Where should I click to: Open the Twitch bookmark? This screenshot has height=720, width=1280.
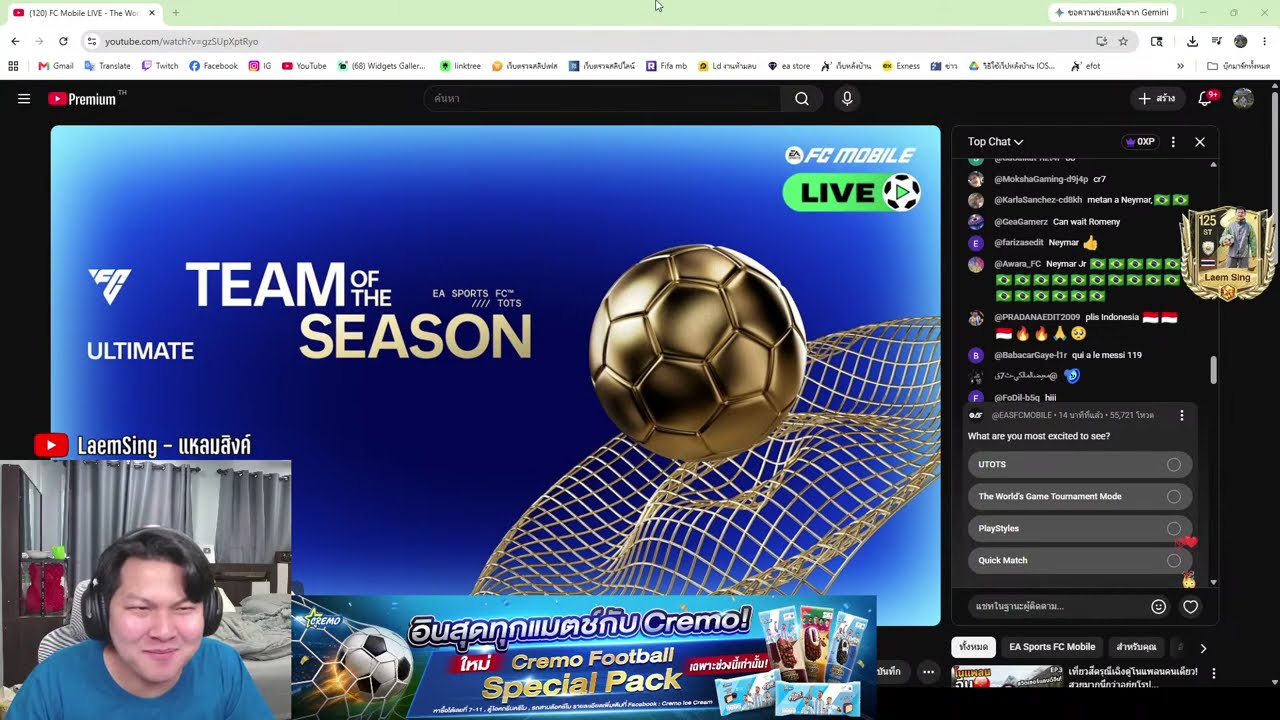tap(160, 66)
